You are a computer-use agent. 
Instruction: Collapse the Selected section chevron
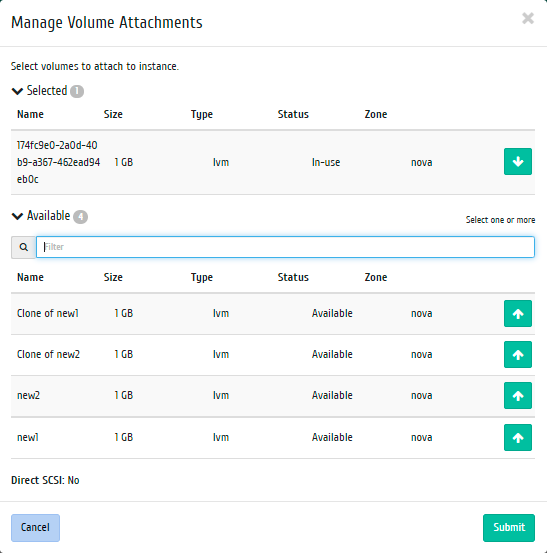17,91
